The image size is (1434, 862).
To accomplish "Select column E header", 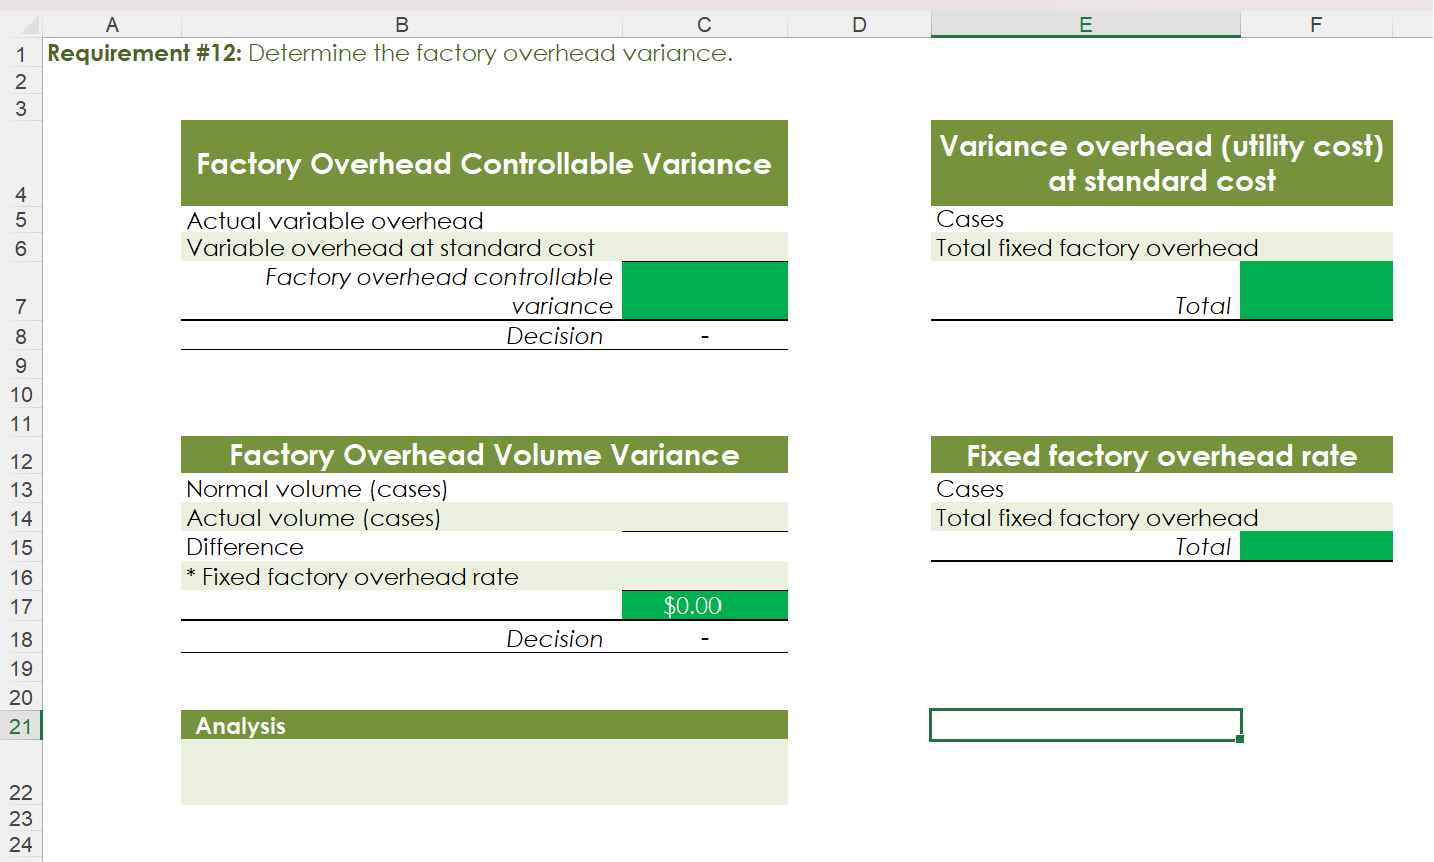I will 1086,25.
